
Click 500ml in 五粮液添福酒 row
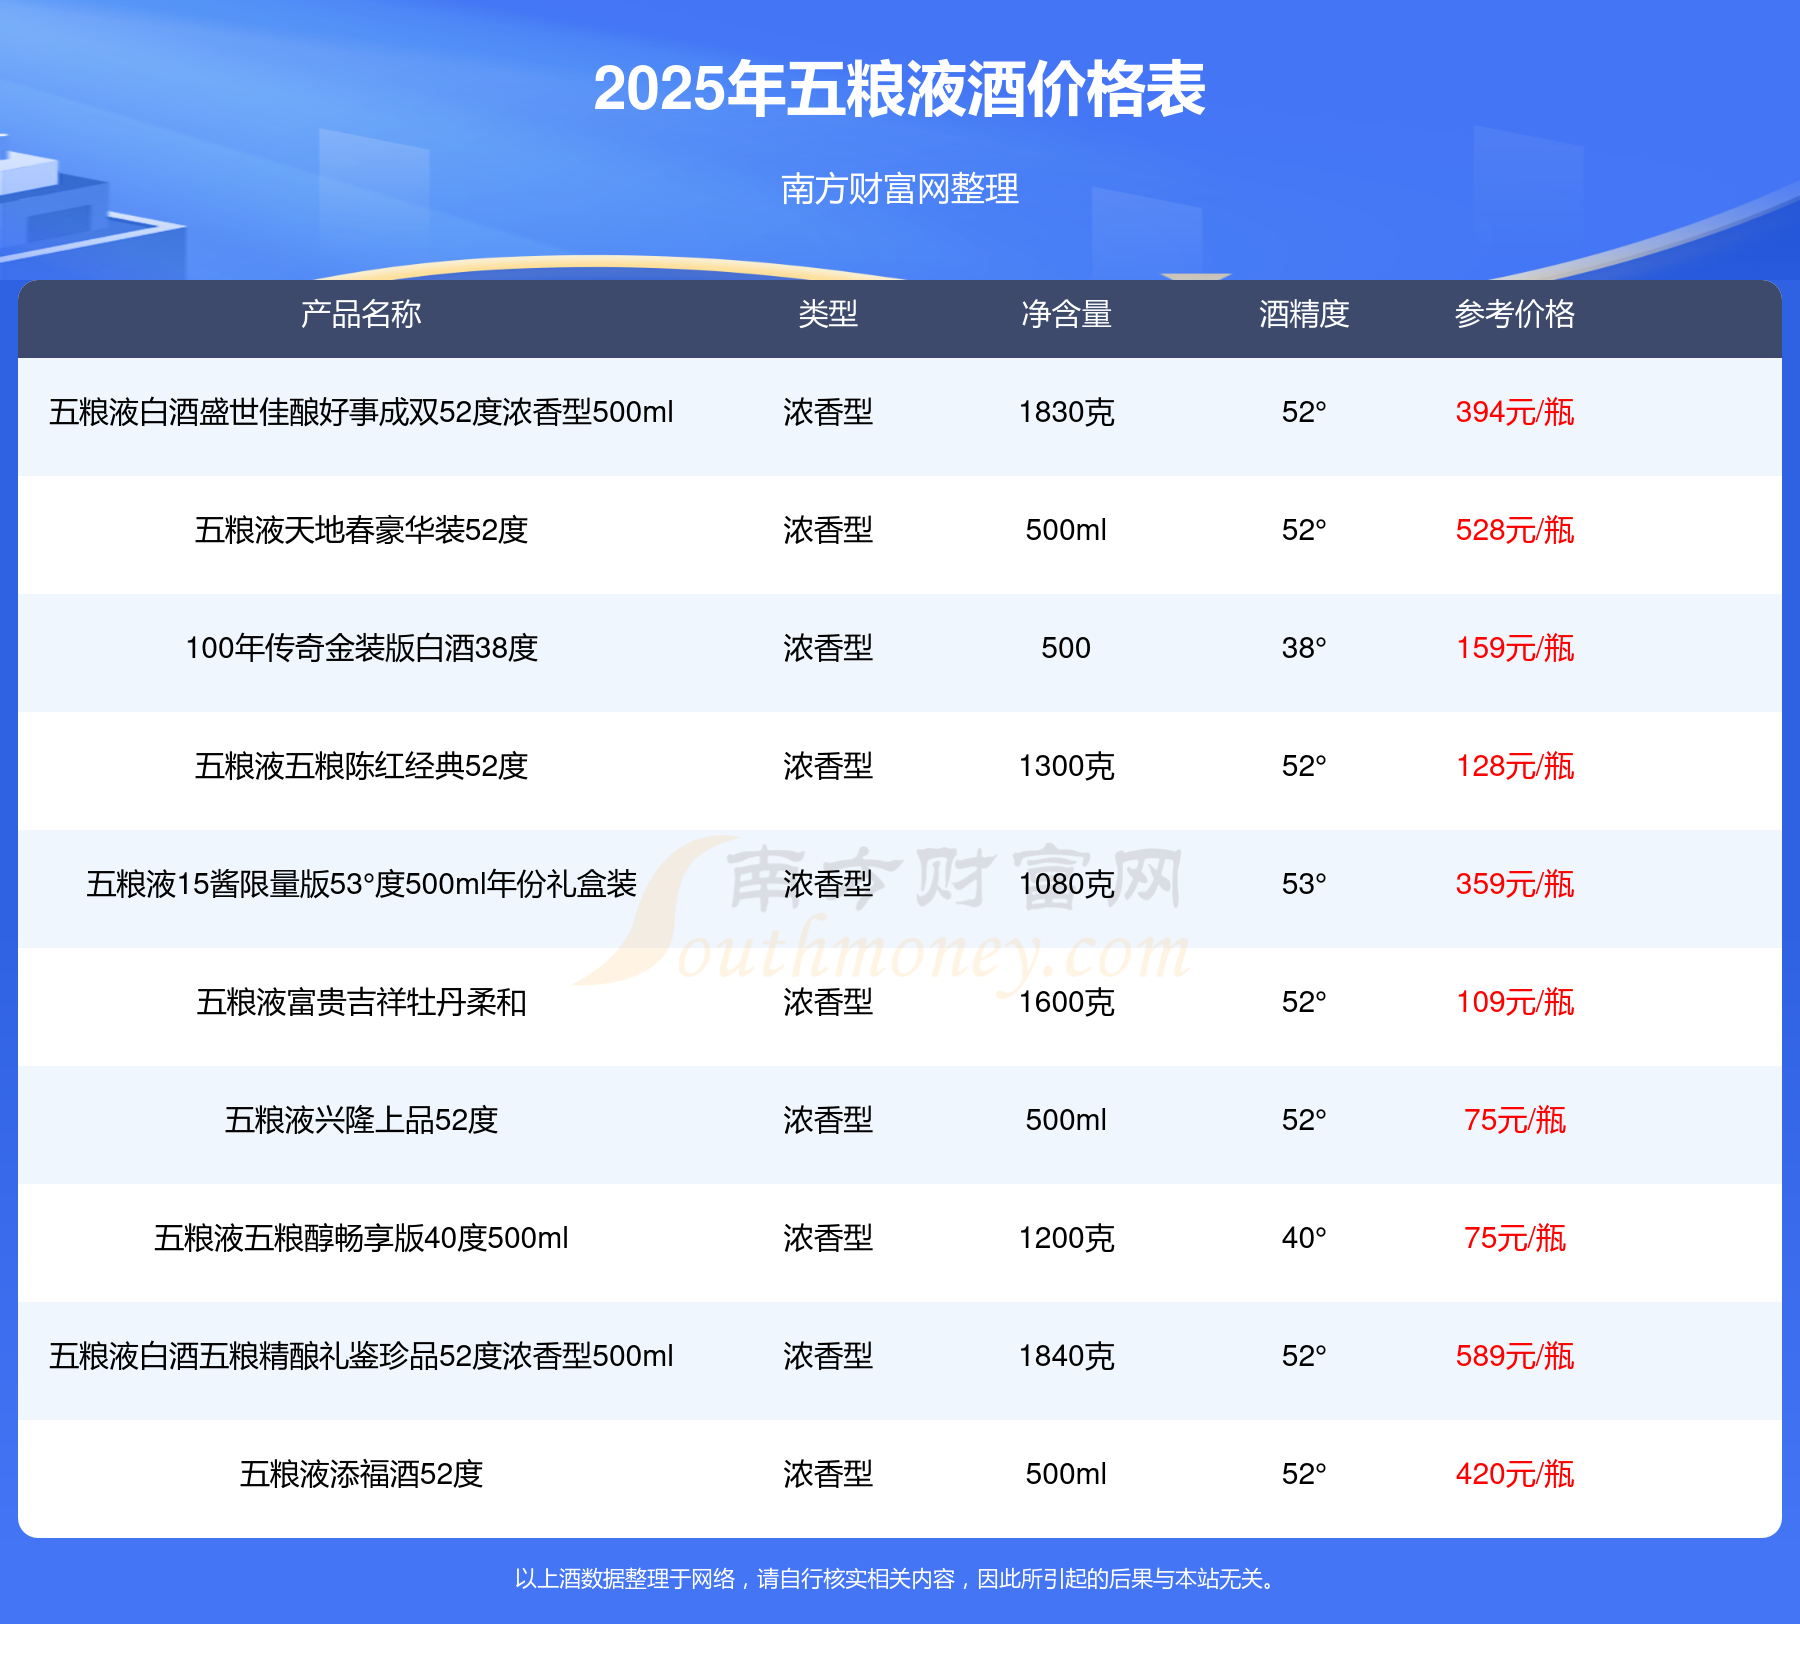pyautogui.click(x=1066, y=1474)
